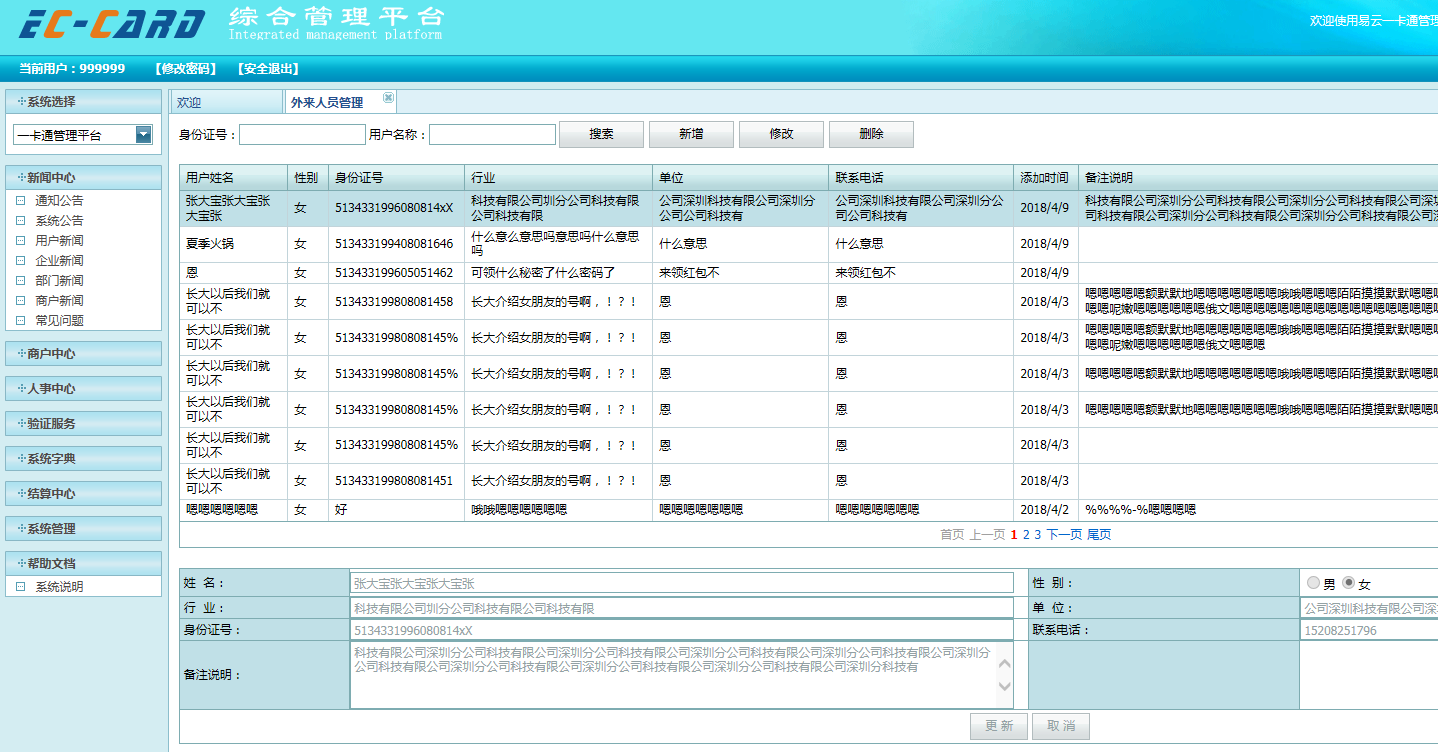
Task: Open 商户新闻 menu item
Action: pos(60,301)
